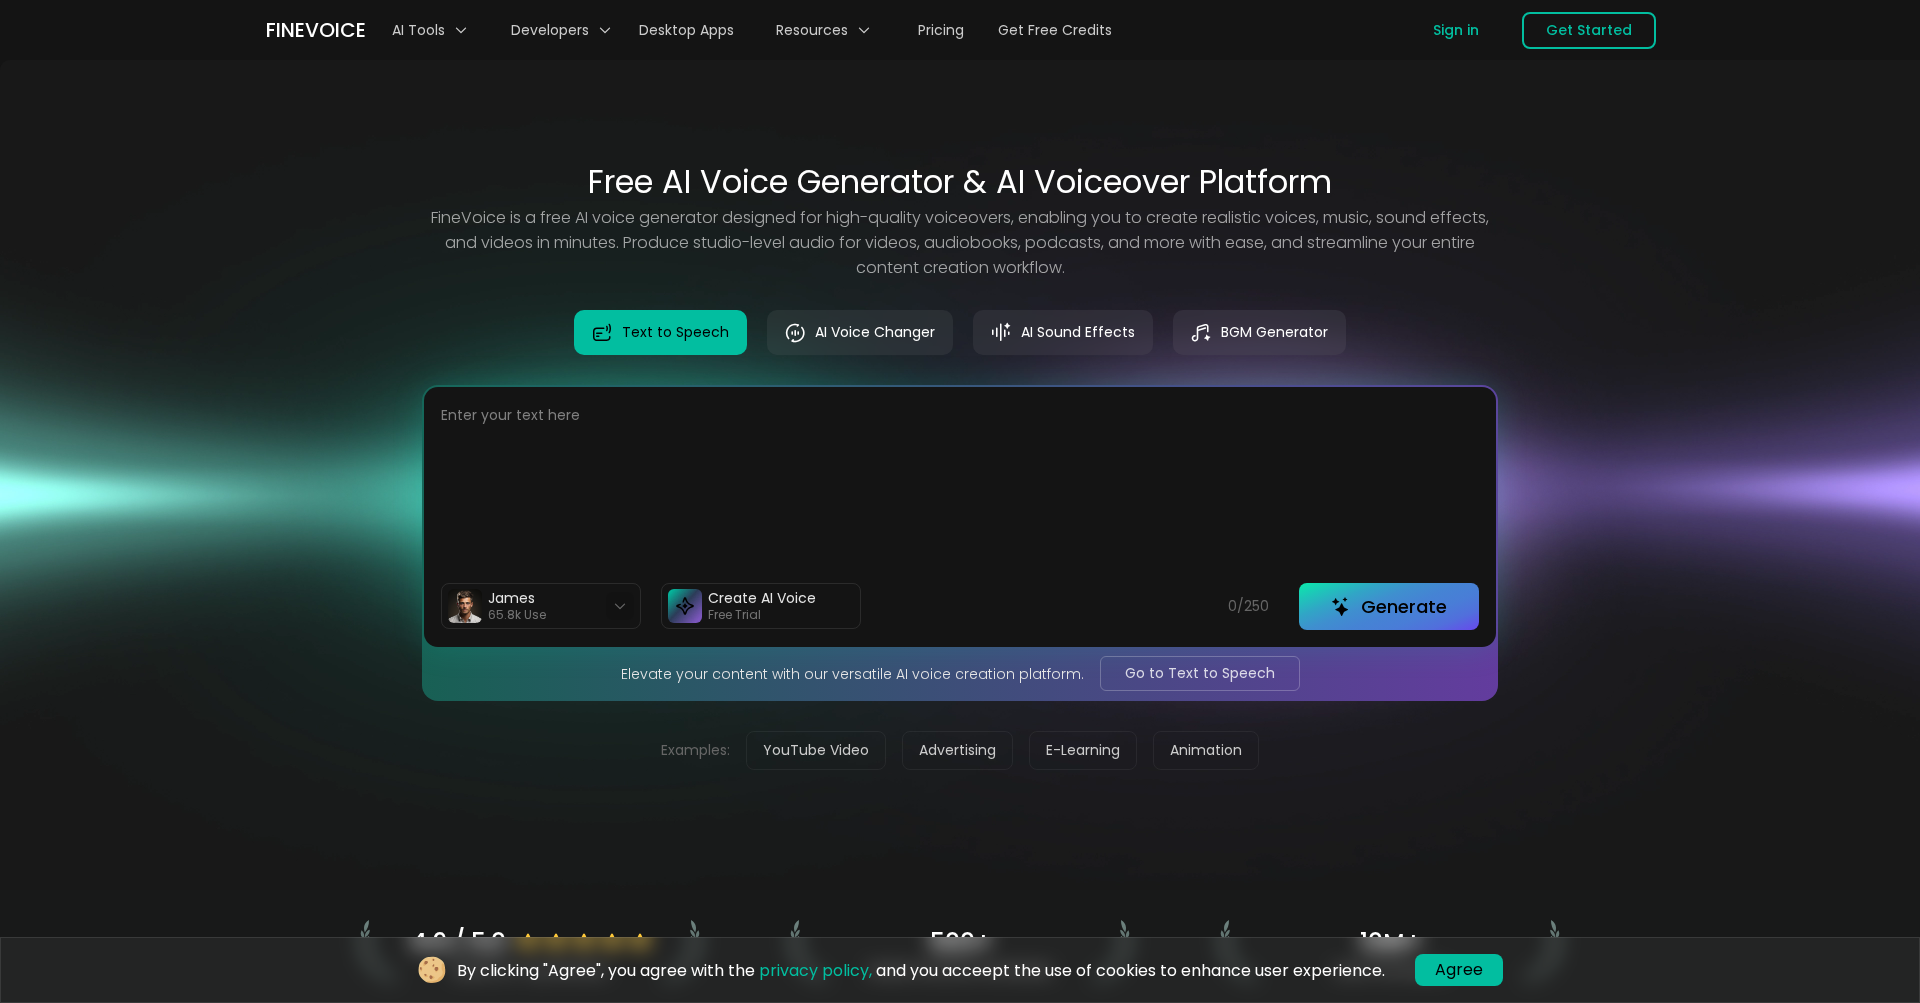Select the YouTube Video example chip
1920x1003 pixels.
[815, 750]
